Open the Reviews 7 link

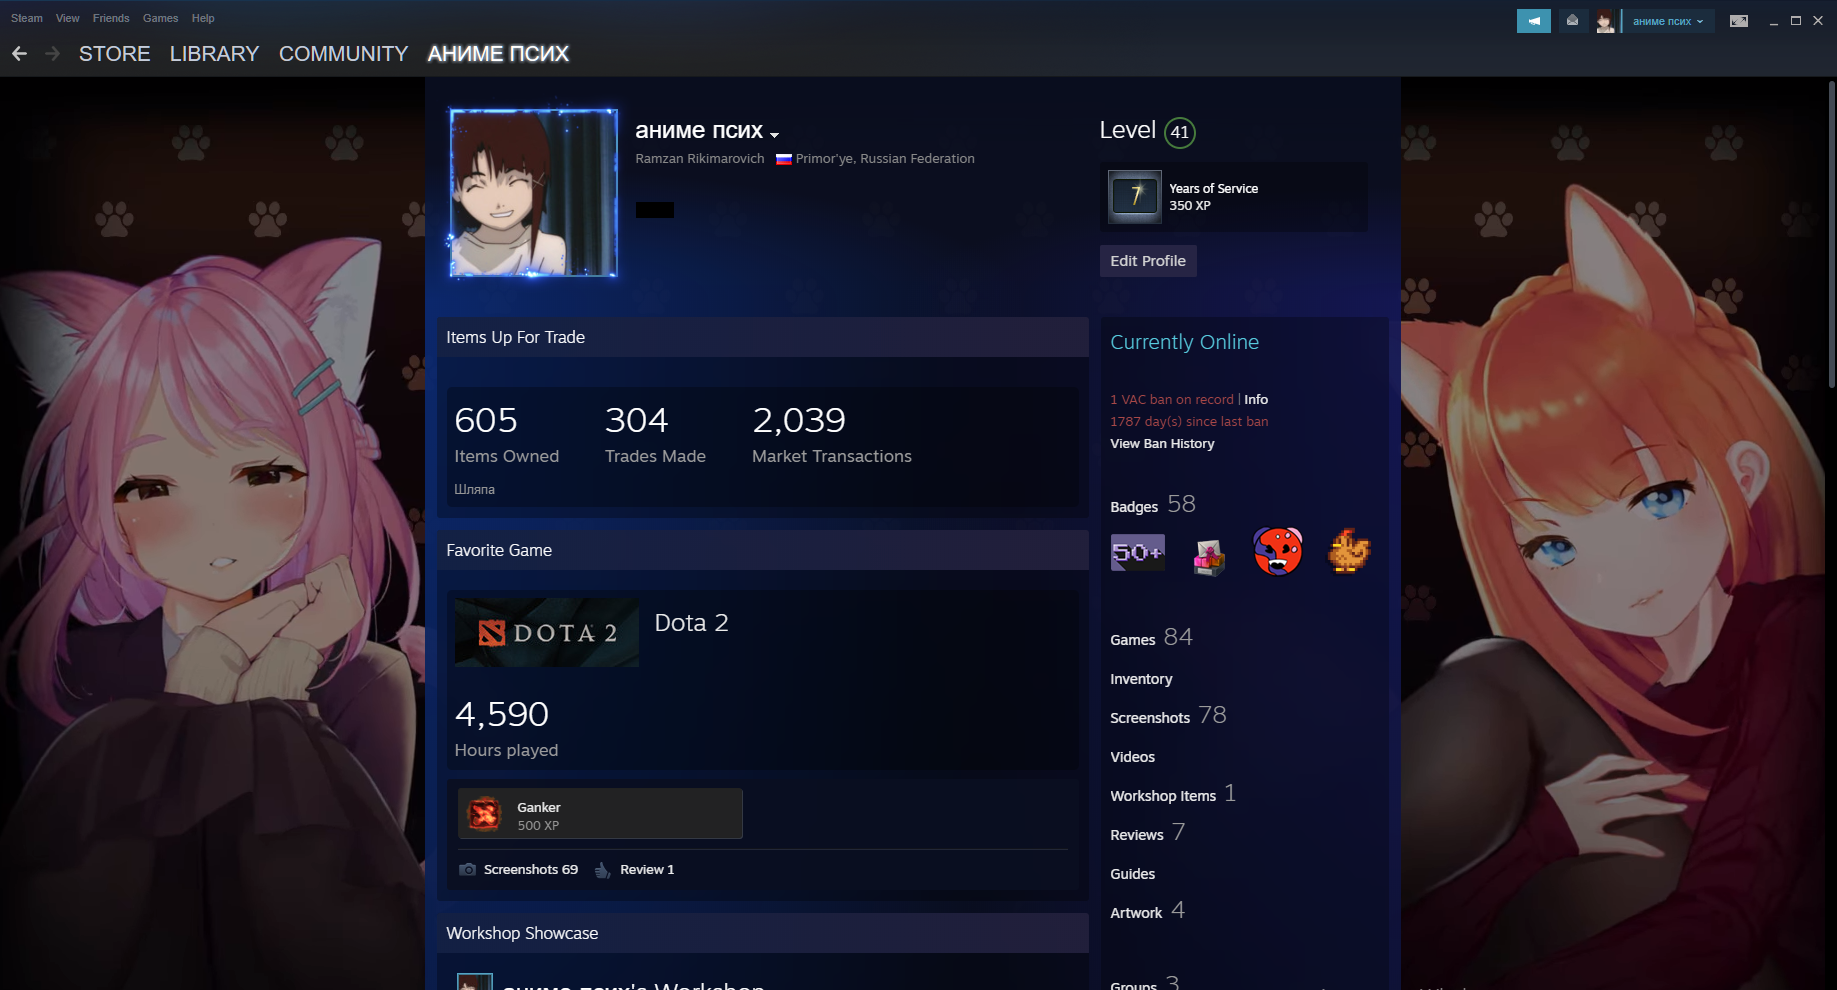1147,833
